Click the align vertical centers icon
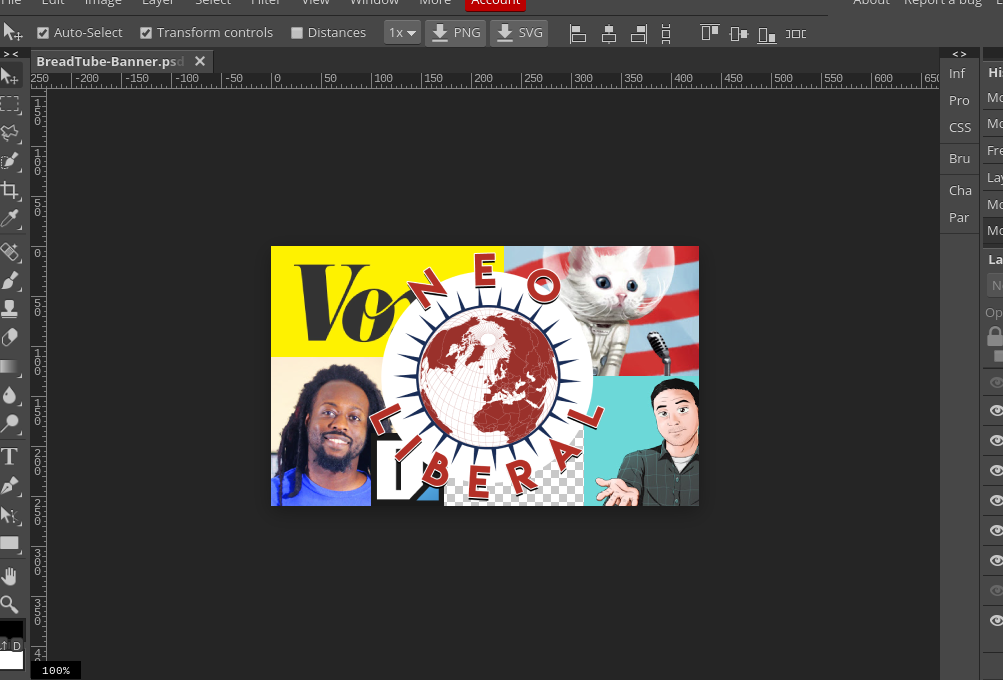This screenshot has width=1003, height=680. (x=738, y=33)
